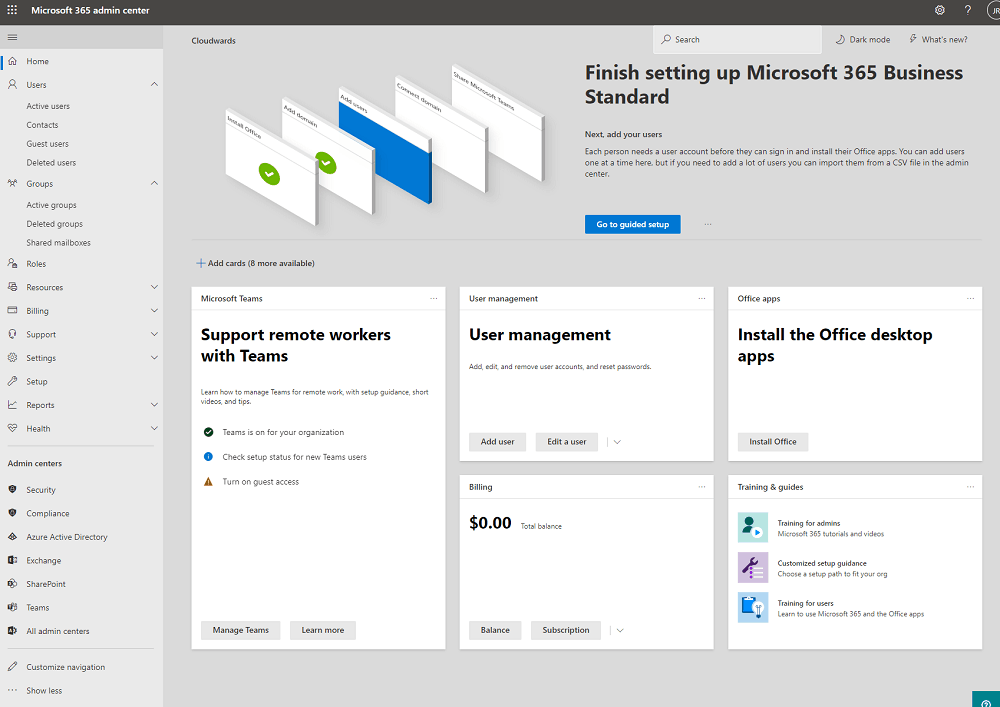Viewport: 1000px width, 707px height.
Task: Open Microsoft Teams card more options
Action: click(434, 299)
